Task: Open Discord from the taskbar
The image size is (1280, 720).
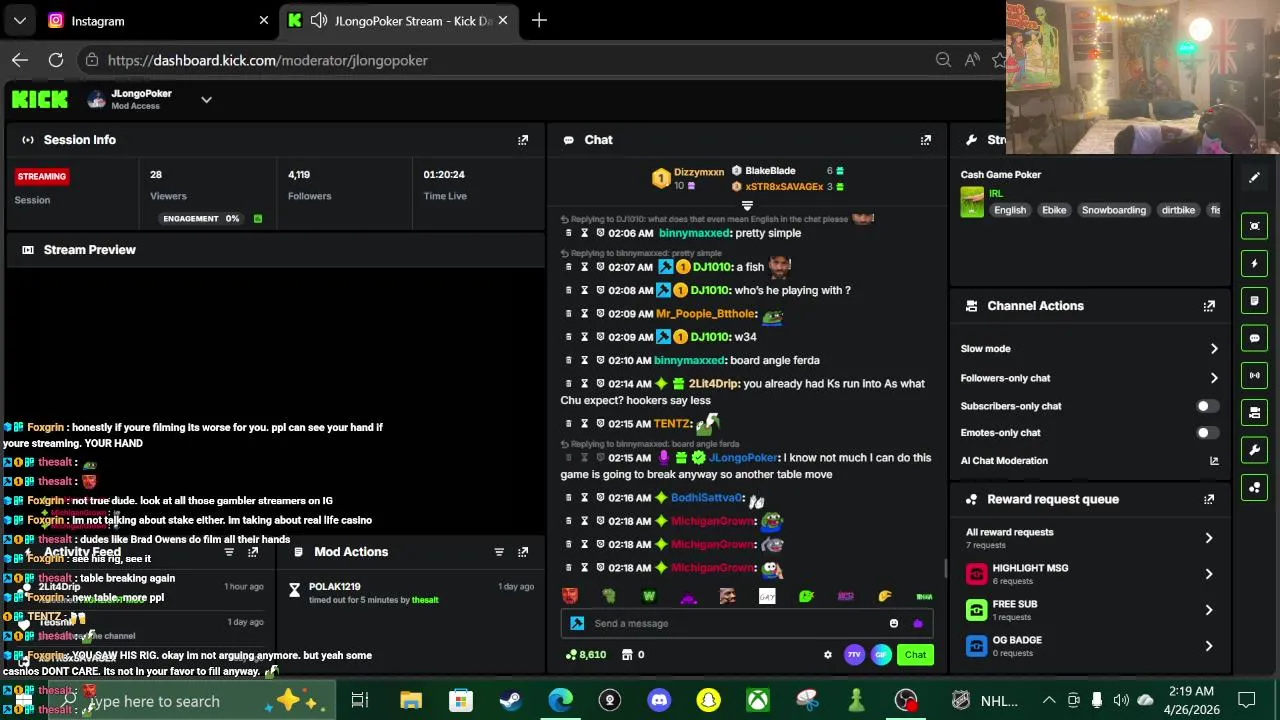Action: [659, 700]
